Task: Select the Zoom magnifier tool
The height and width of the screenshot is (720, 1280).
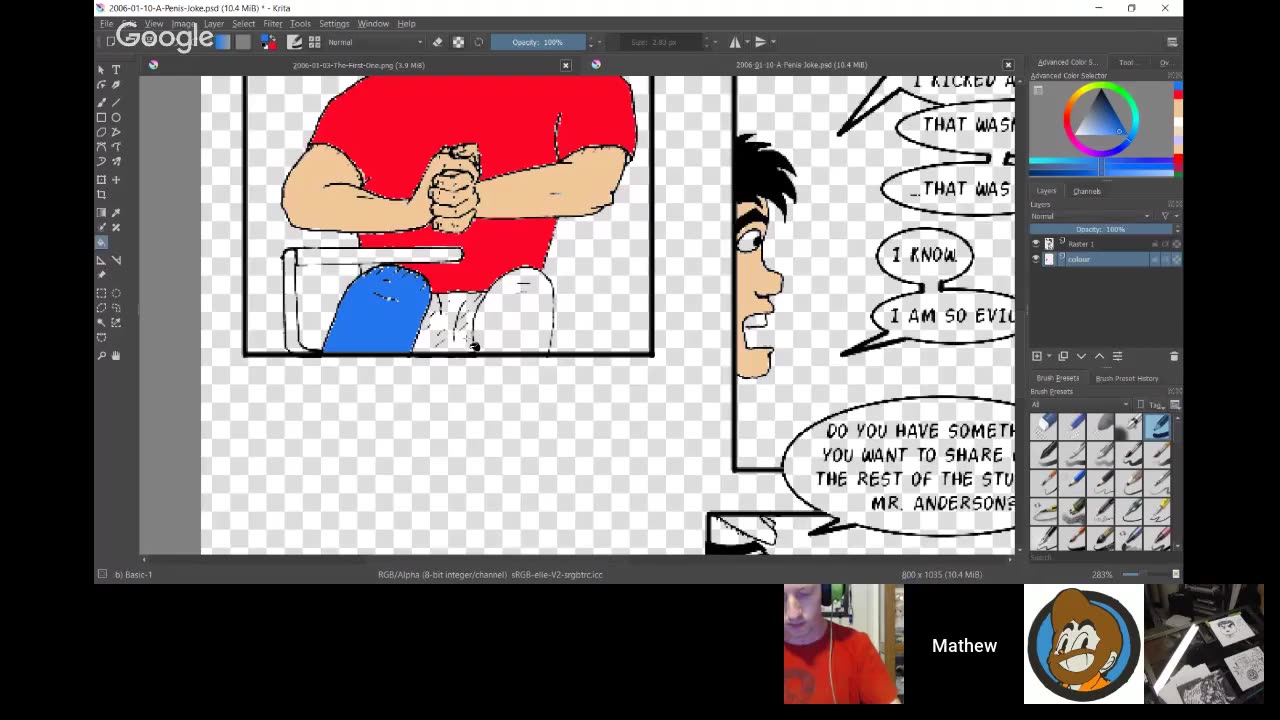Action: point(101,356)
